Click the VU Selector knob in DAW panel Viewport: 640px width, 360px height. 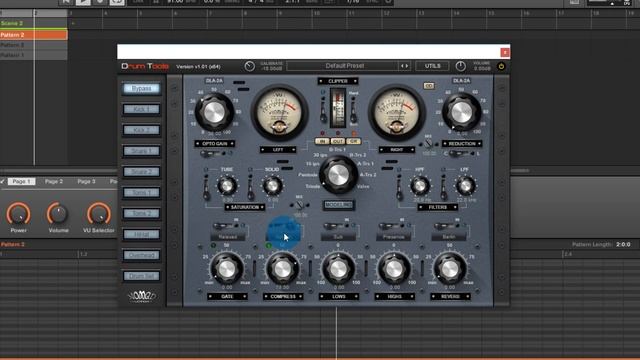[98, 214]
